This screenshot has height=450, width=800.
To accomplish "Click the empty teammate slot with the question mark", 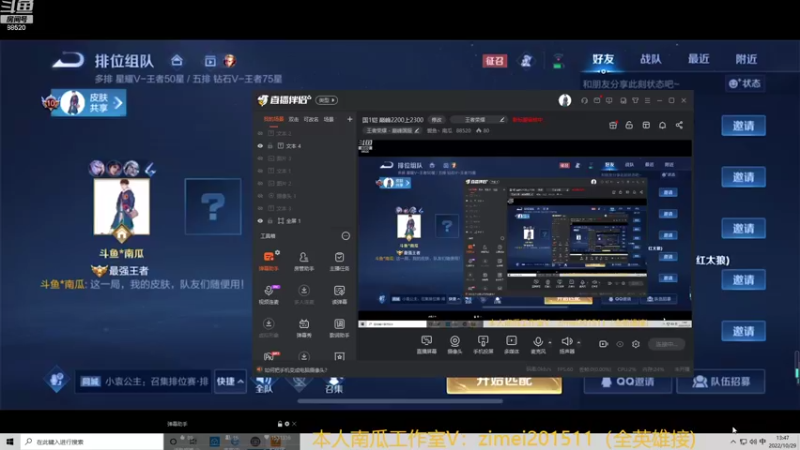I will pyautogui.click(x=213, y=207).
